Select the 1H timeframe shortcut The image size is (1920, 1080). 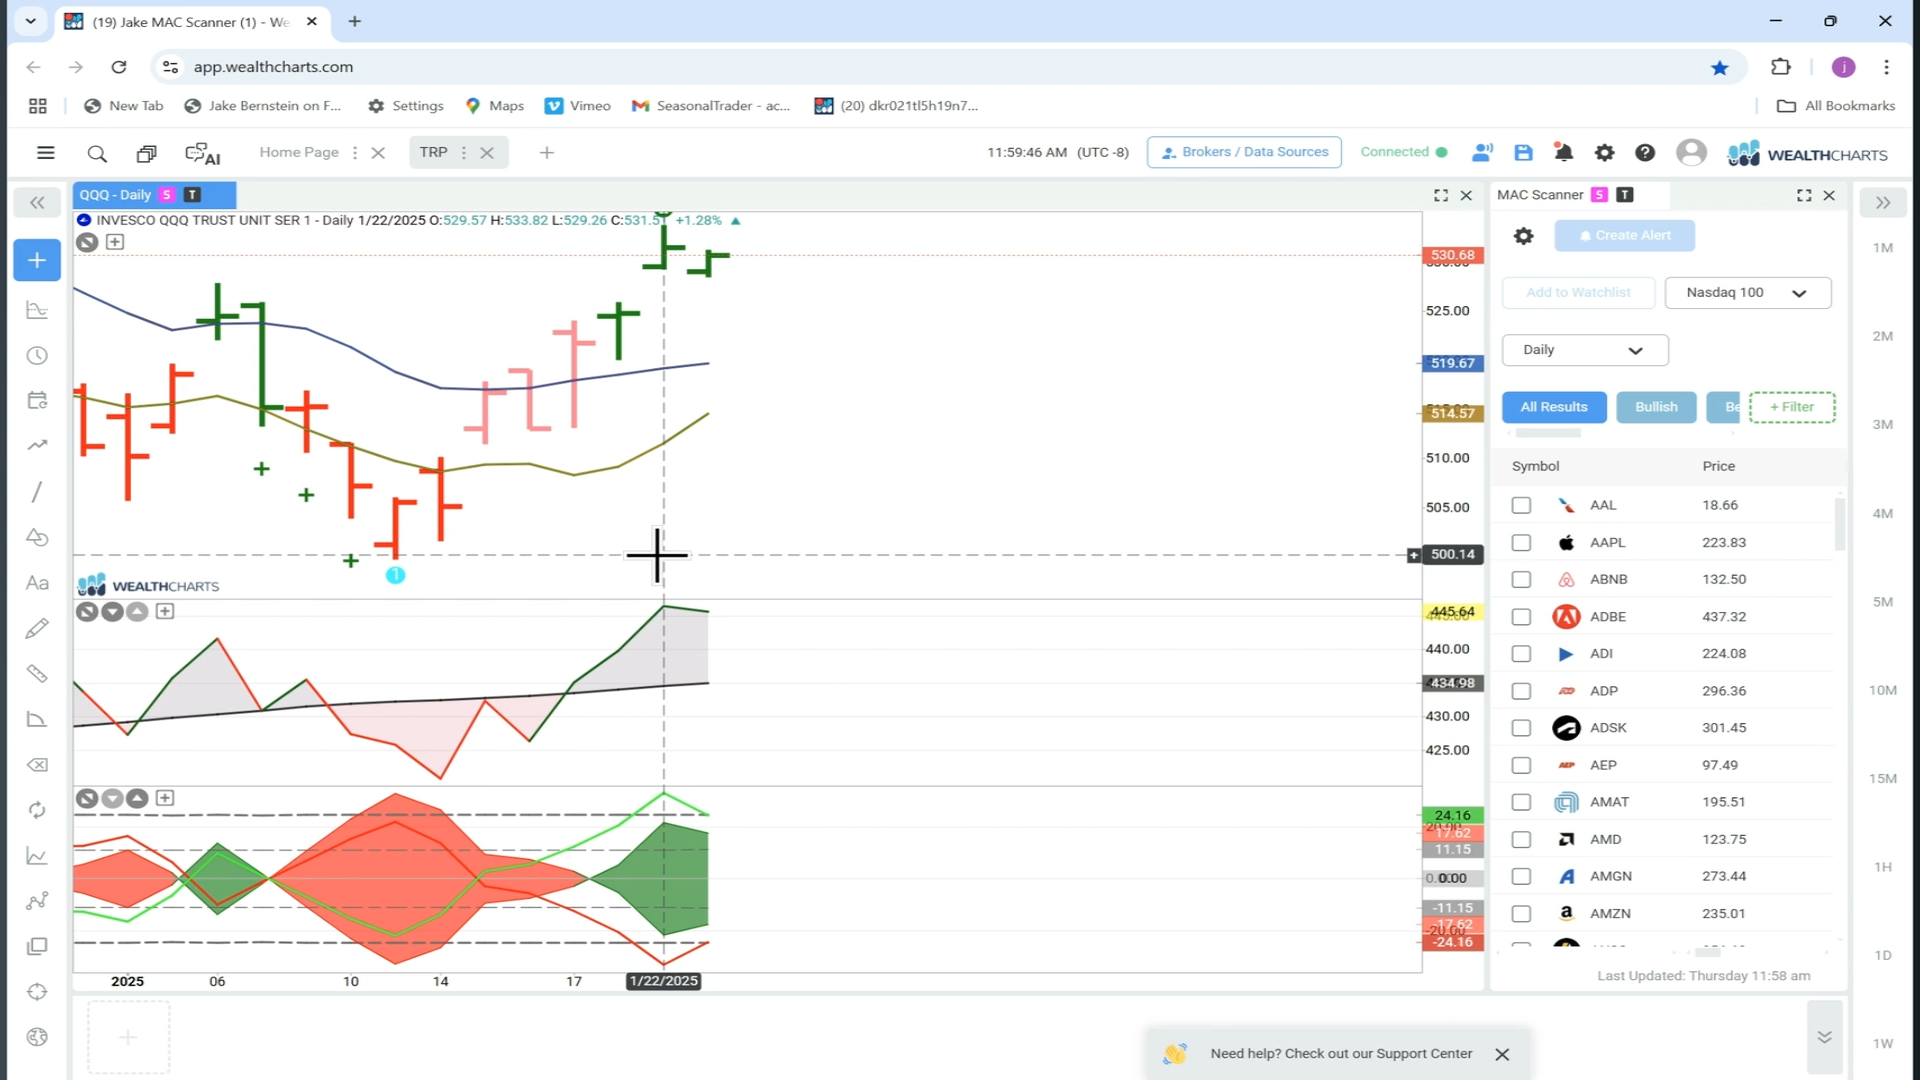[1883, 867]
